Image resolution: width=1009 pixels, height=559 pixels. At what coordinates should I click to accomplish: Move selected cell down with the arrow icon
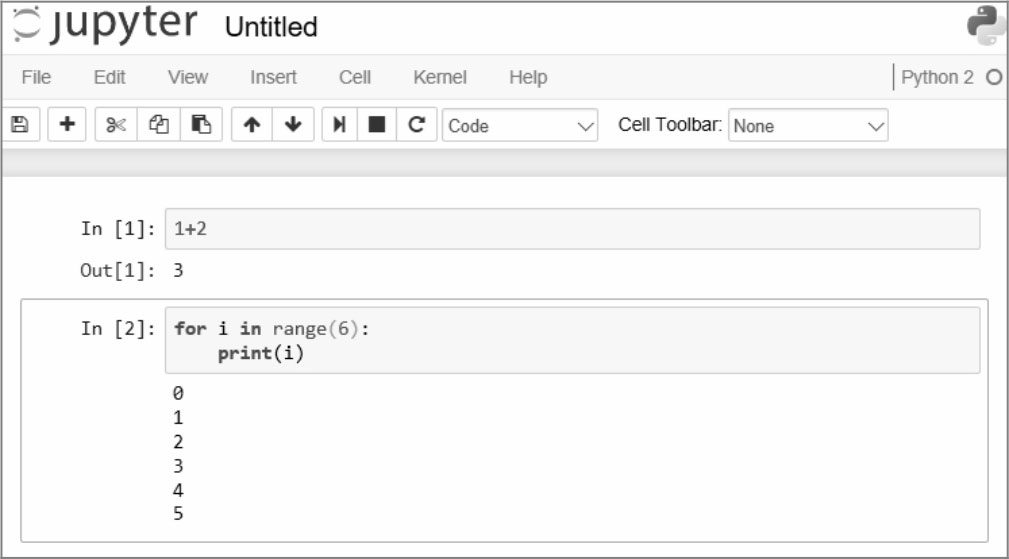pyautogui.click(x=293, y=124)
